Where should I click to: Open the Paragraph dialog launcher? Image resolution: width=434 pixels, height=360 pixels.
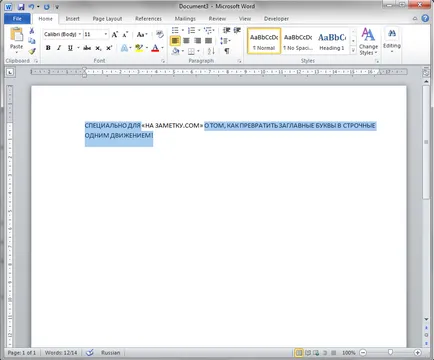tap(239, 61)
